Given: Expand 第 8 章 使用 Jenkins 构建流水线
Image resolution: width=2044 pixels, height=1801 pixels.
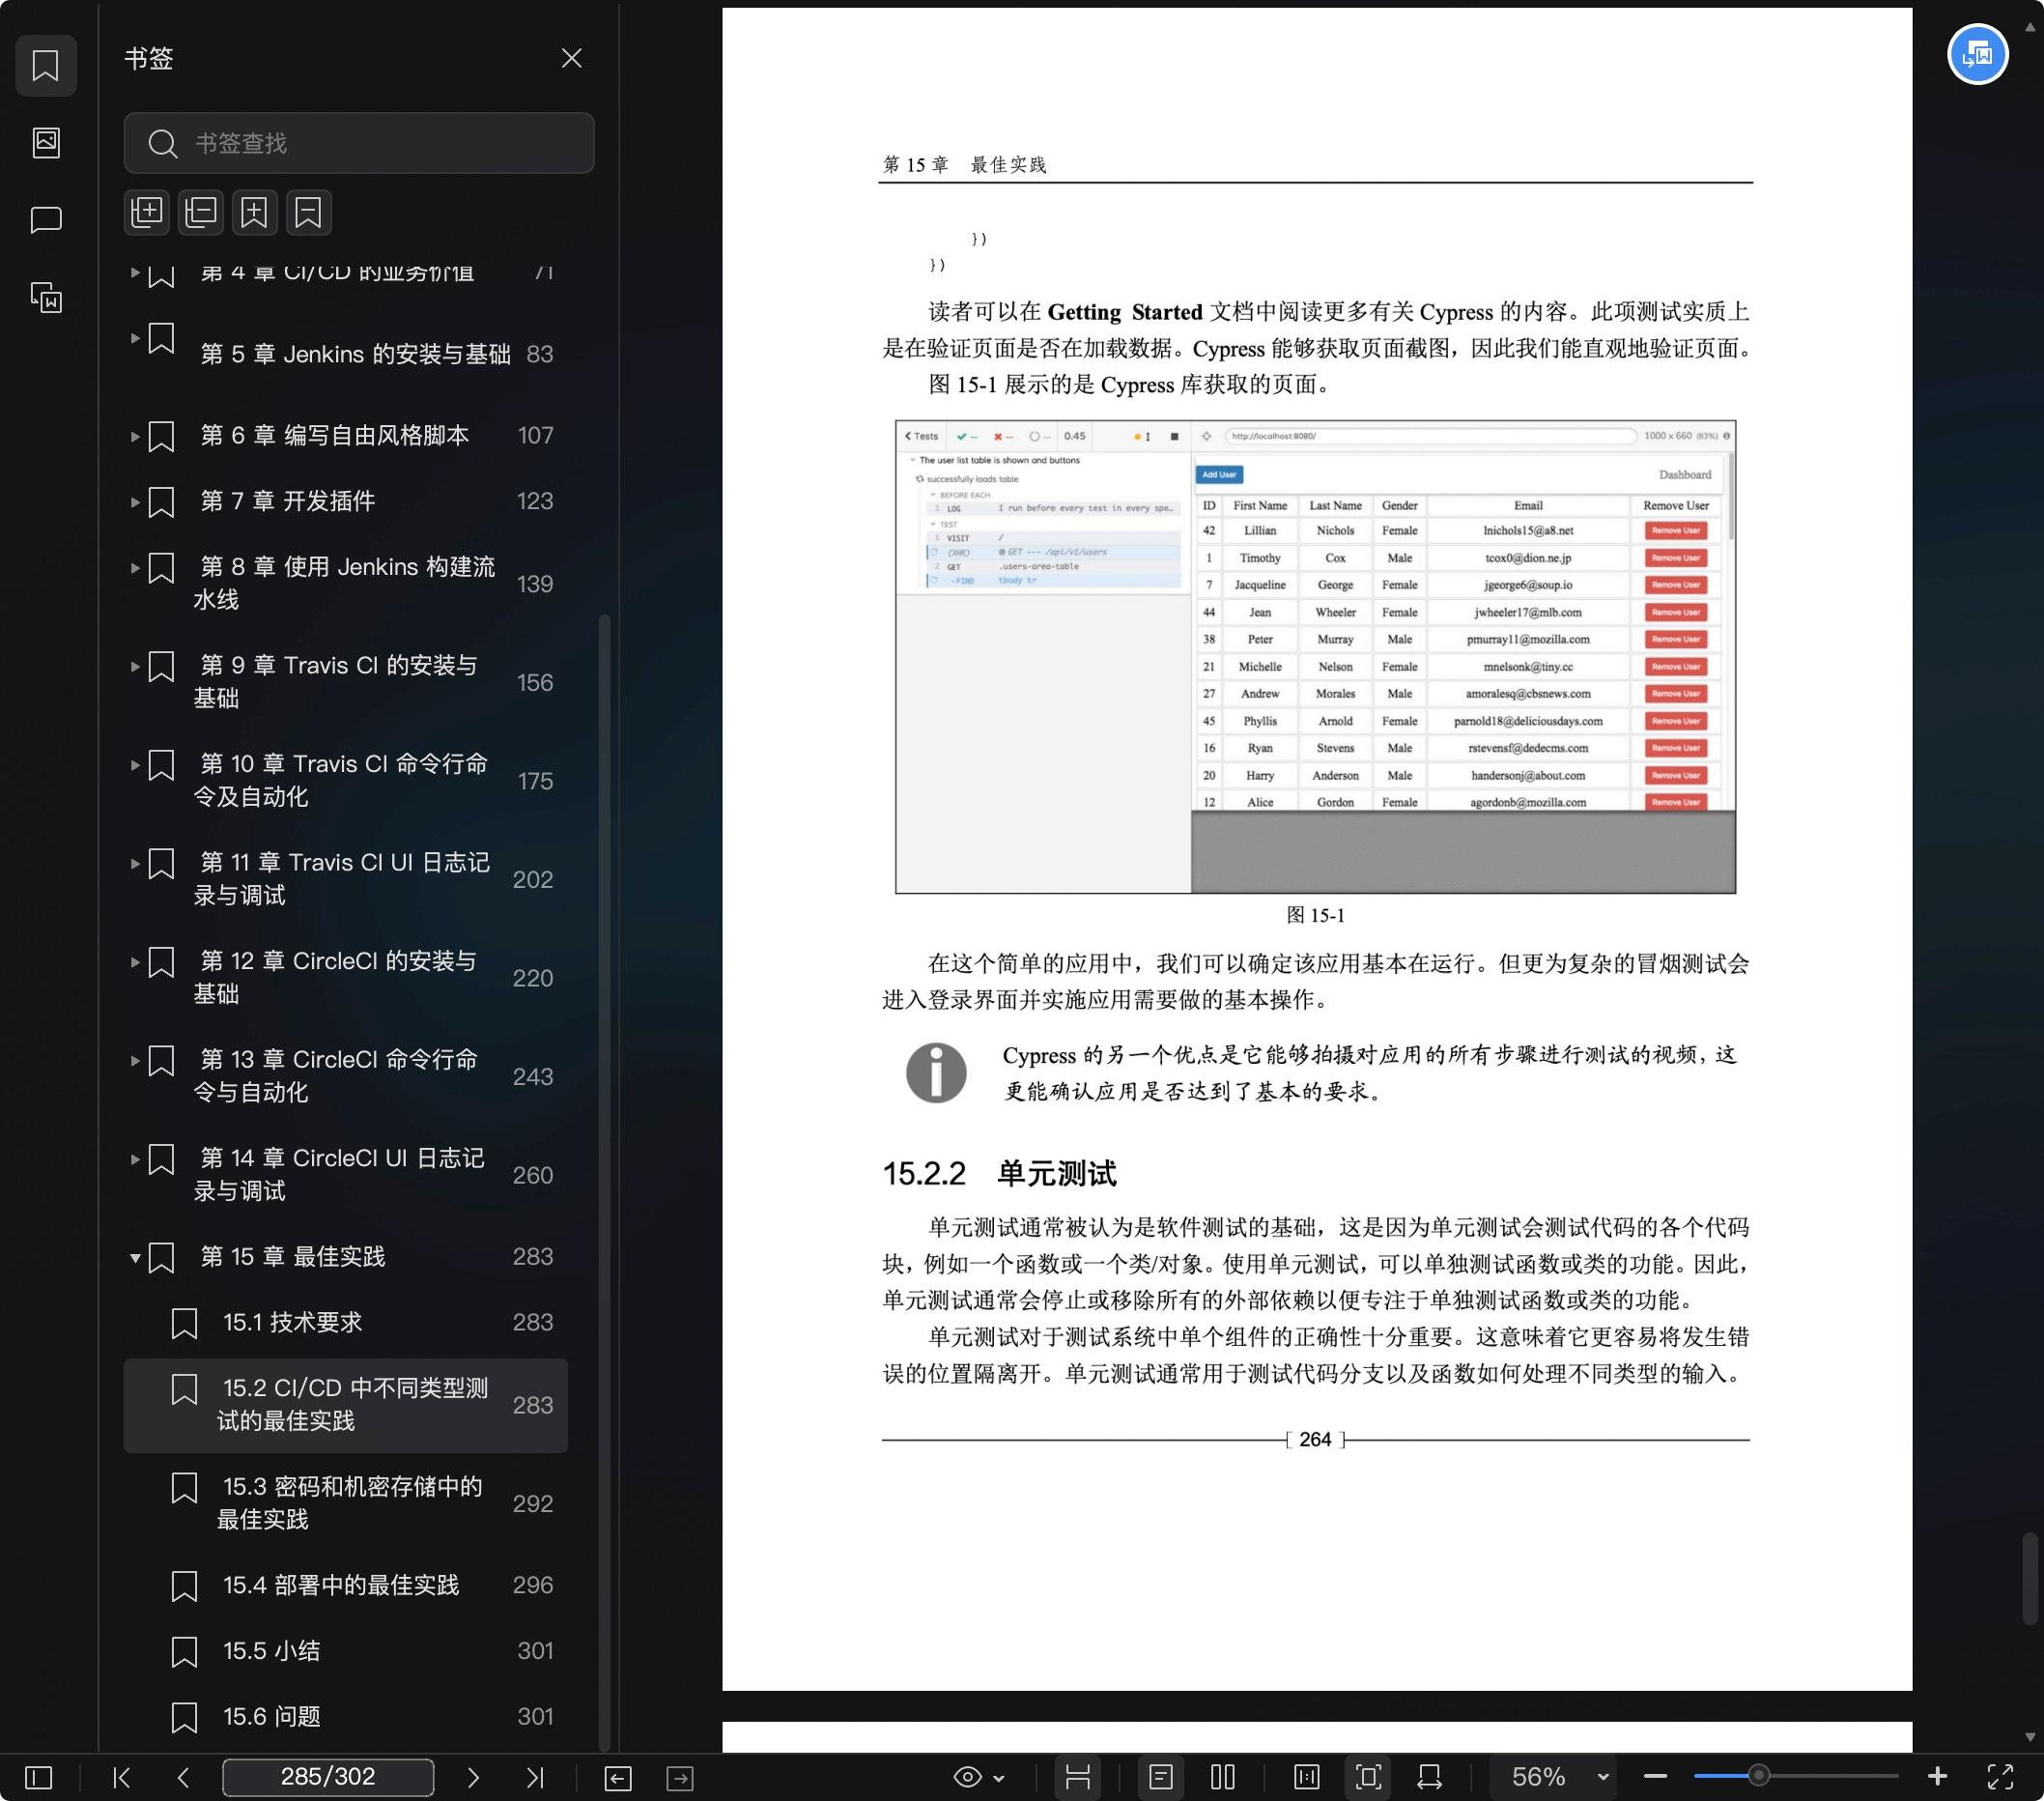Looking at the screenshot, I should tap(134, 567).
